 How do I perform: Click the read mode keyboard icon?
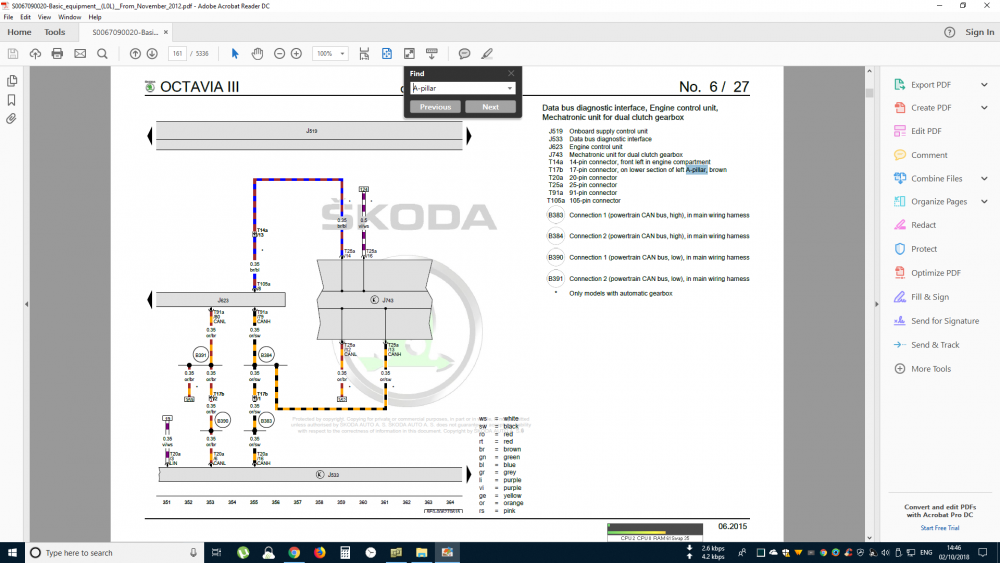click(432, 54)
